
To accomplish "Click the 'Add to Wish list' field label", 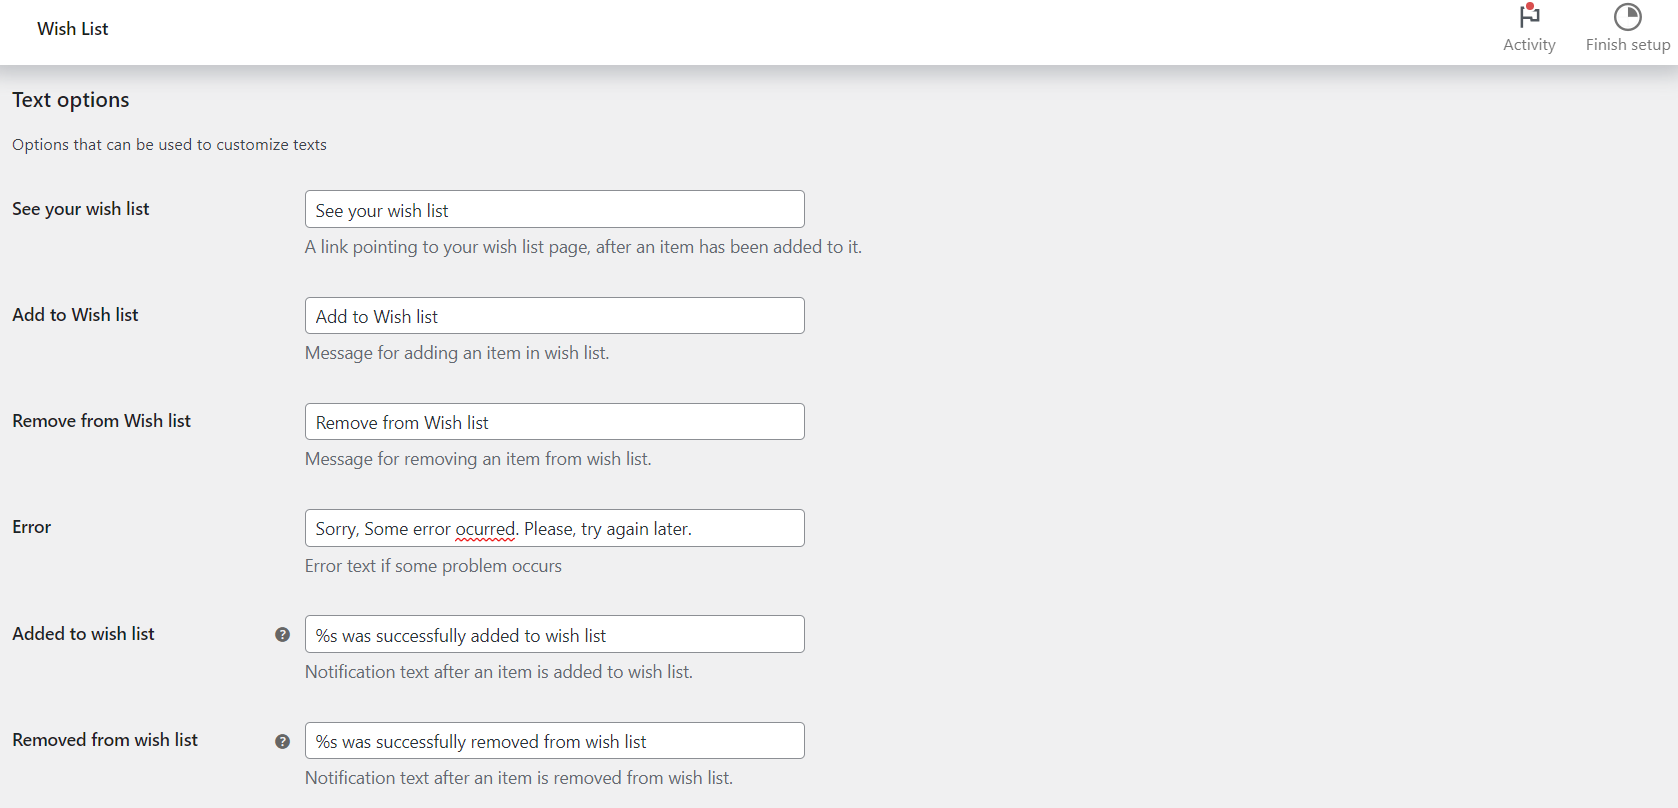I will point(75,315).
